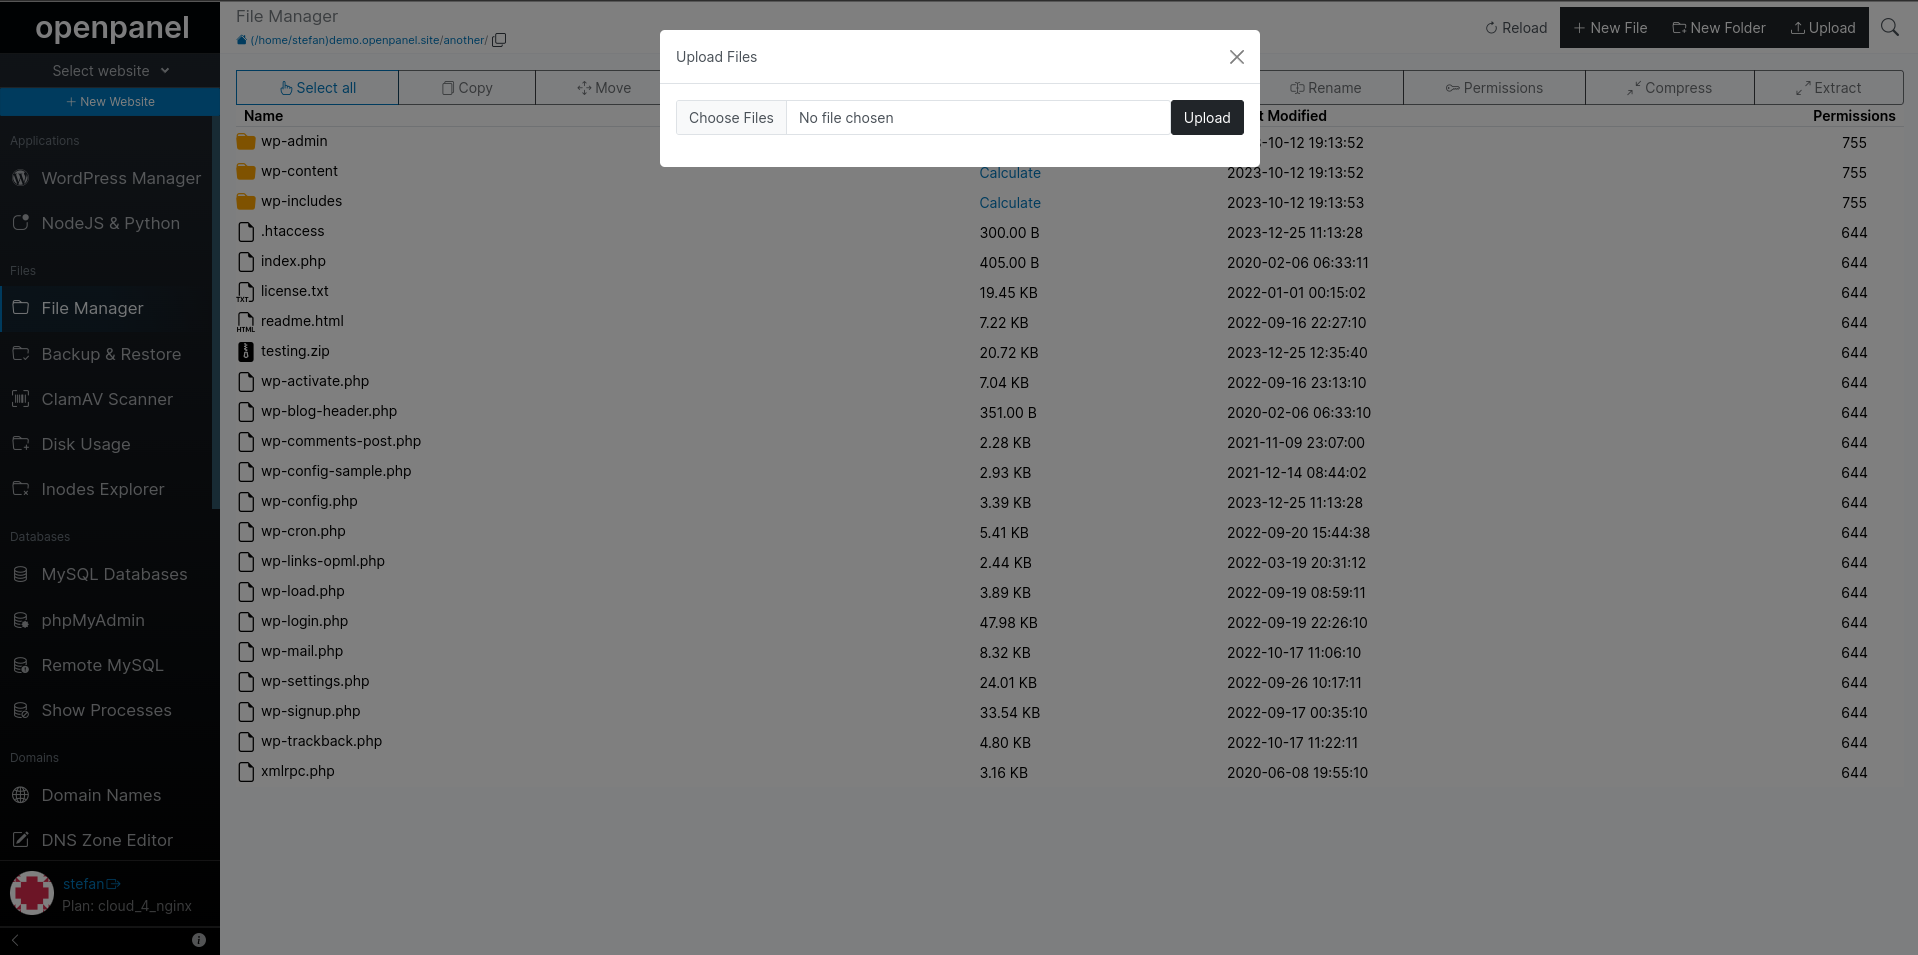
Task: Open the Upload toolbar button
Action: 1823,28
